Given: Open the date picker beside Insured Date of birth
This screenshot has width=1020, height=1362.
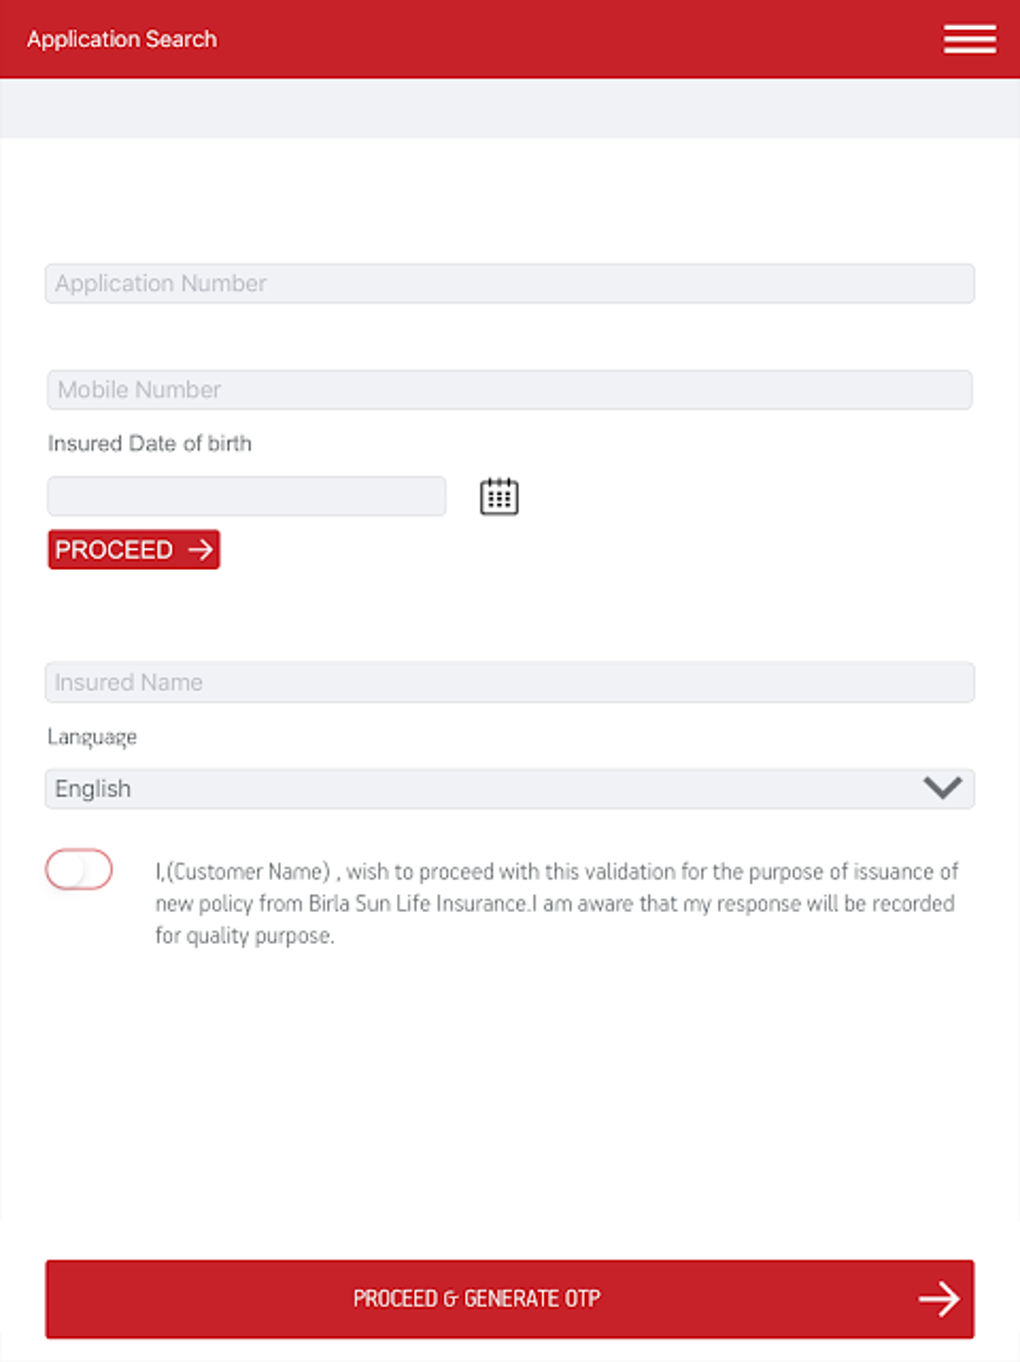Looking at the screenshot, I should click(499, 495).
